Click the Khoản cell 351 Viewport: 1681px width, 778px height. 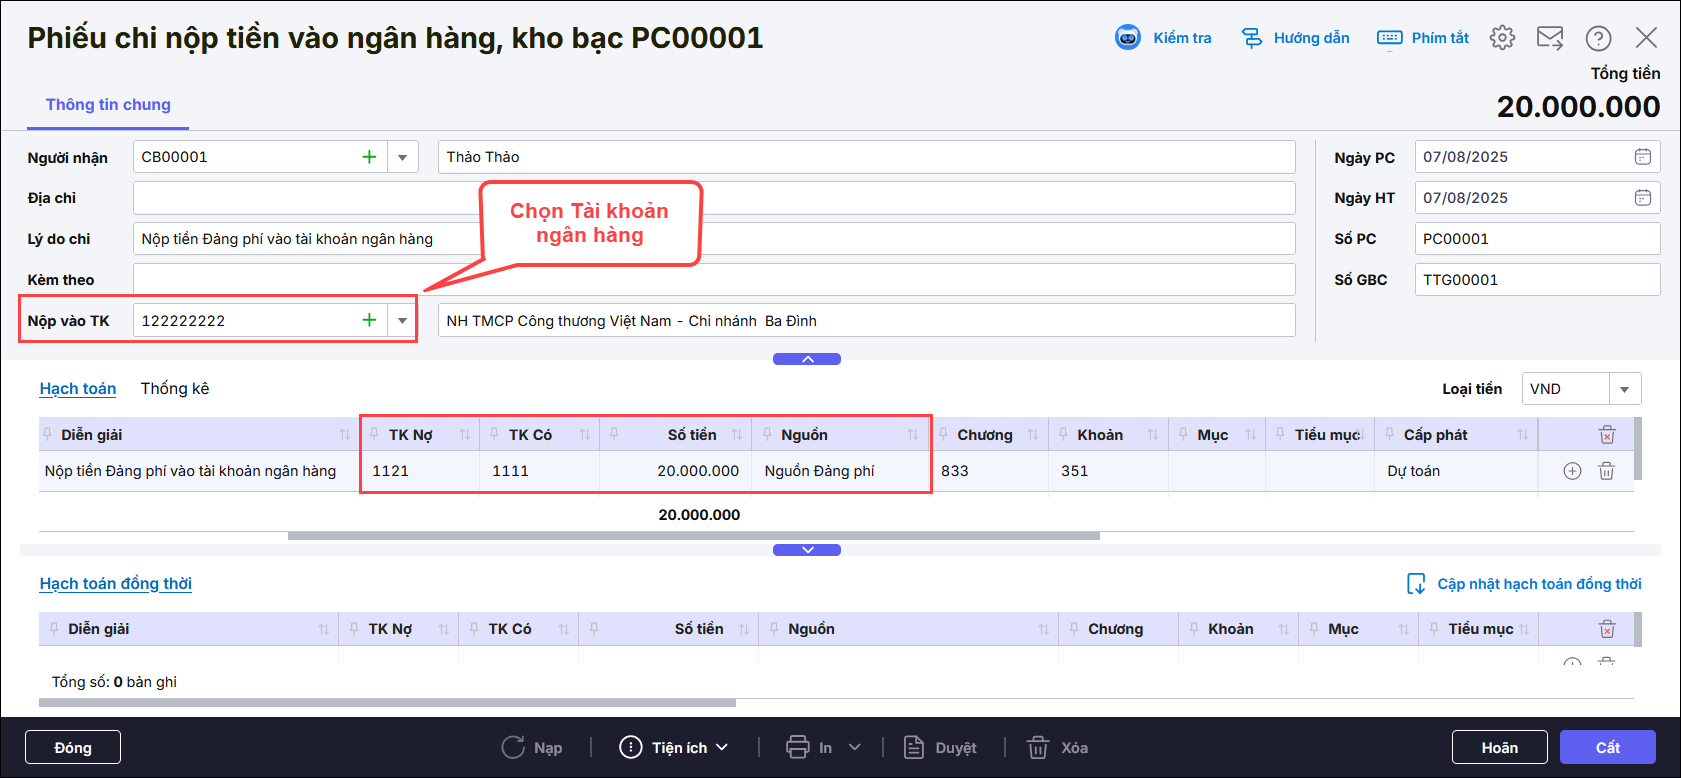(x=1108, y=471)
